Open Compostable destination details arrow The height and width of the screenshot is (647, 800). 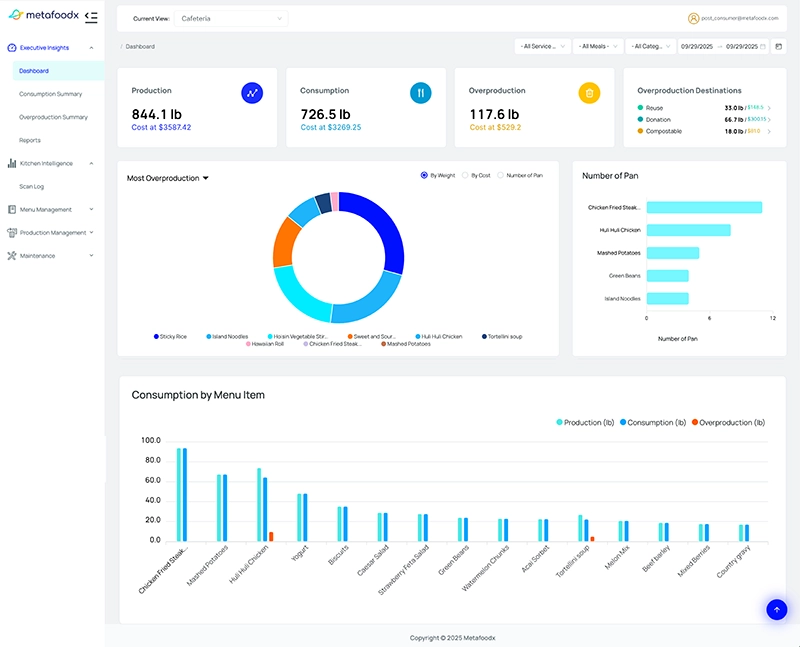769,131
